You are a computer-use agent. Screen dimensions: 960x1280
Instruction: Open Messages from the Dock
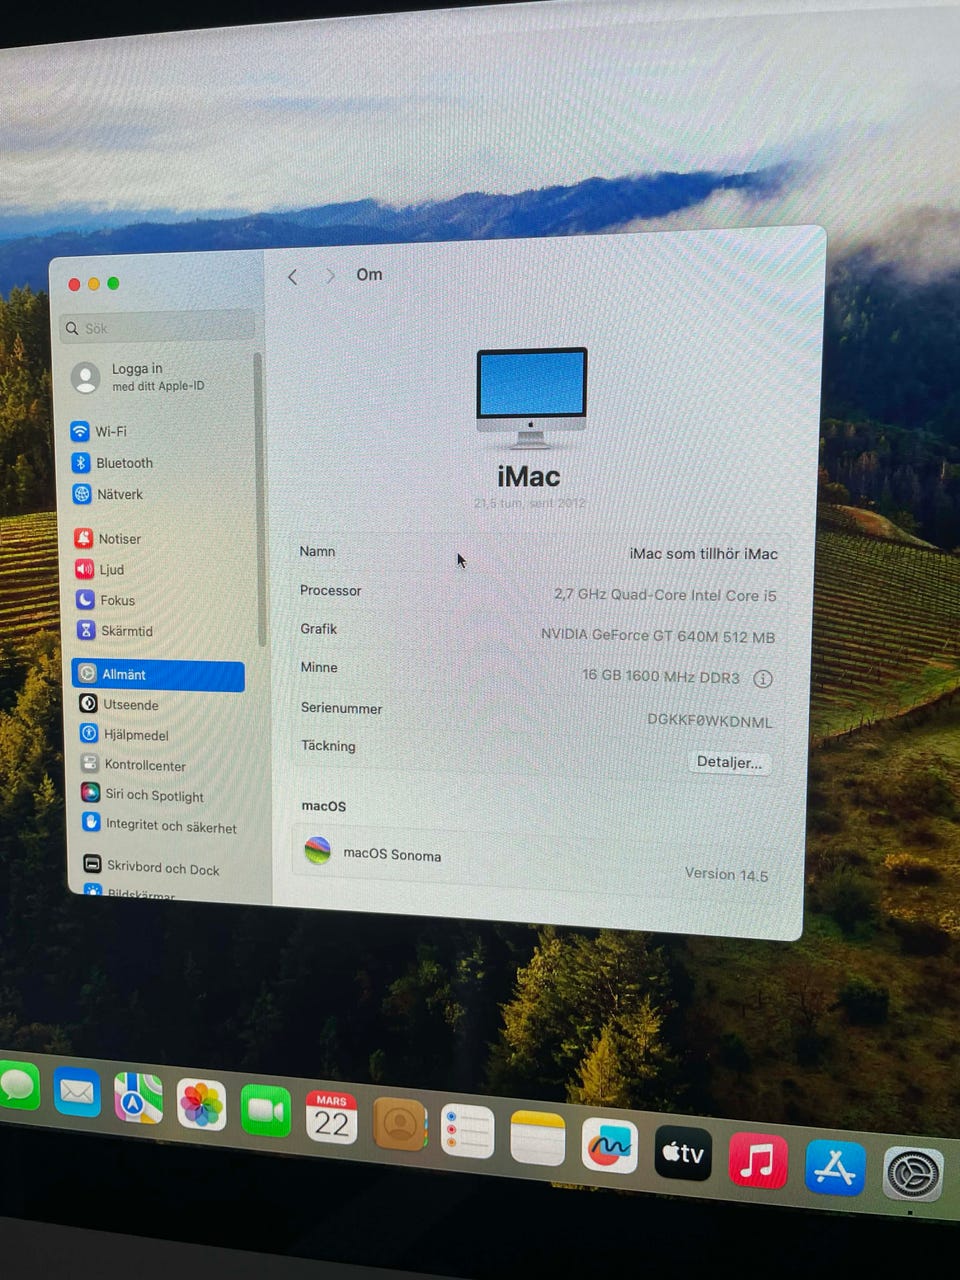17,1086
